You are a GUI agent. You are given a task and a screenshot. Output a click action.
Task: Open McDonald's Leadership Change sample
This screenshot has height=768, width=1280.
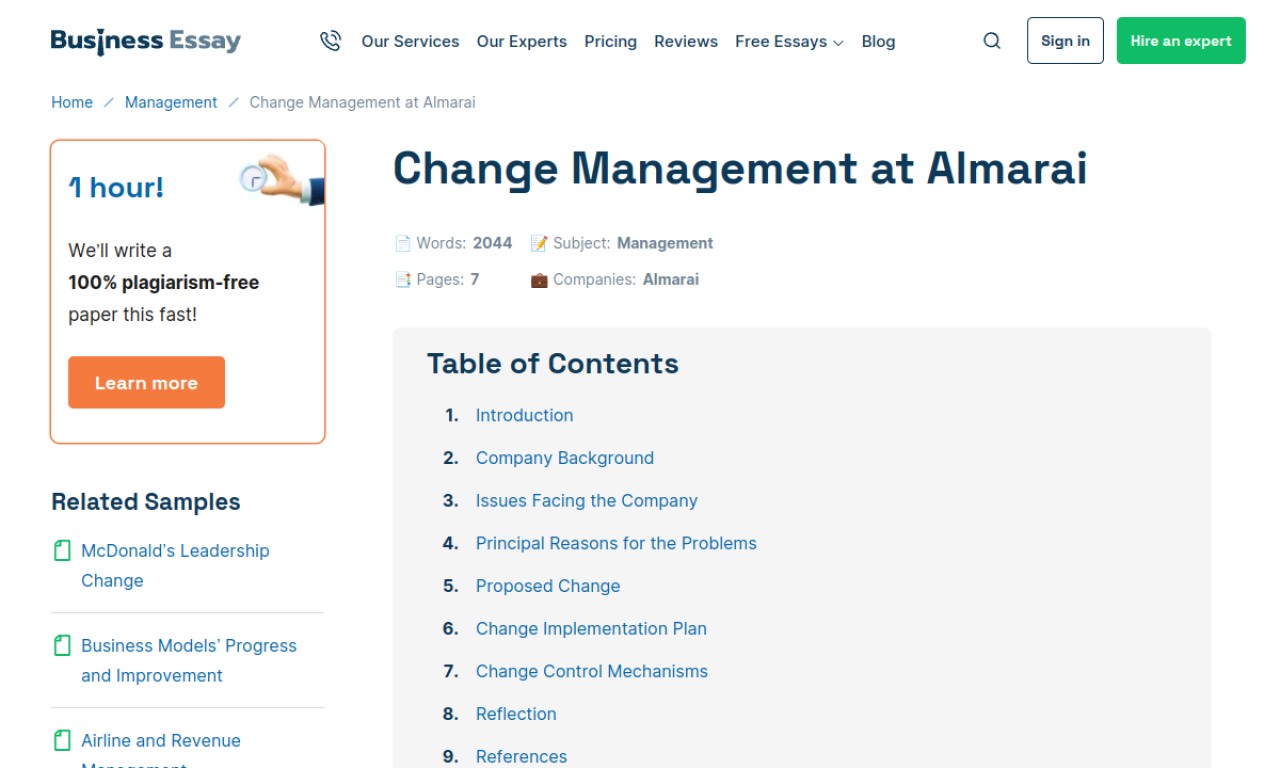(175, 566)
